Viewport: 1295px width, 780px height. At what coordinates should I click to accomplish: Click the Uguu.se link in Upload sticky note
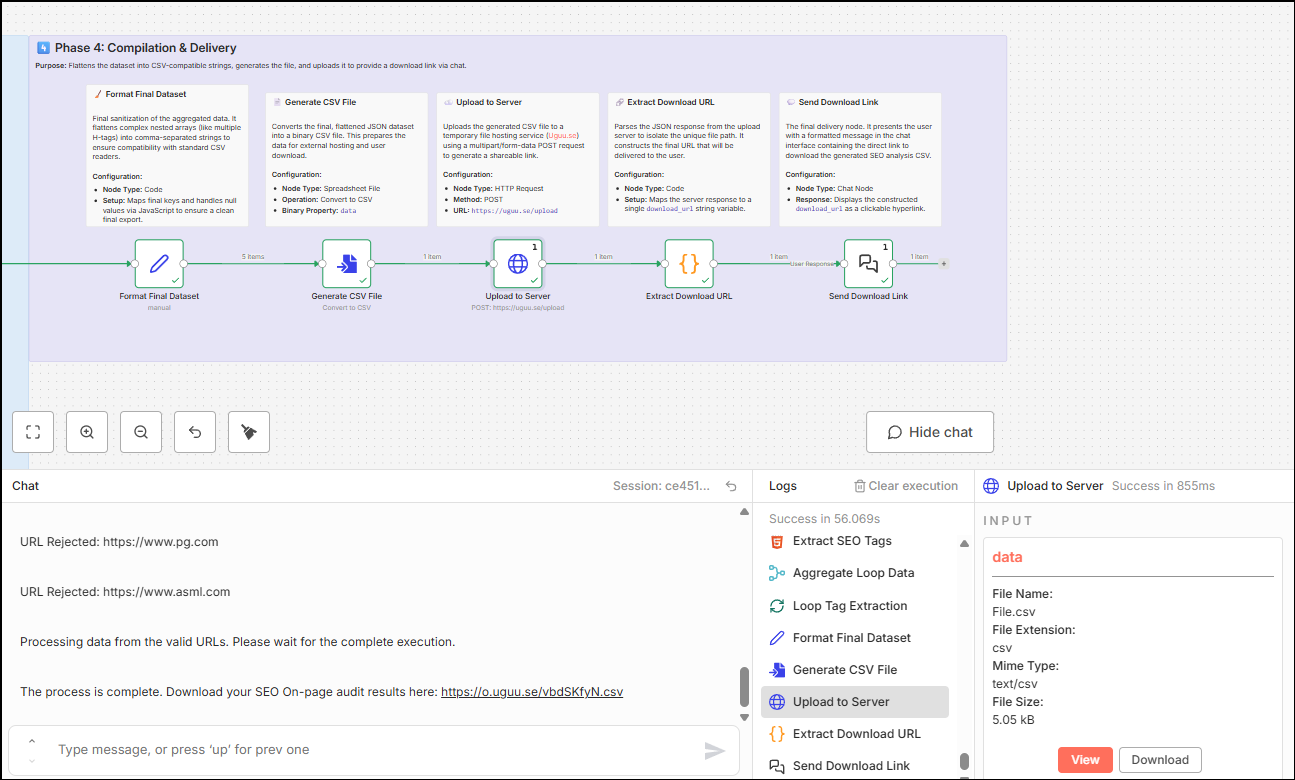(564, 134)
